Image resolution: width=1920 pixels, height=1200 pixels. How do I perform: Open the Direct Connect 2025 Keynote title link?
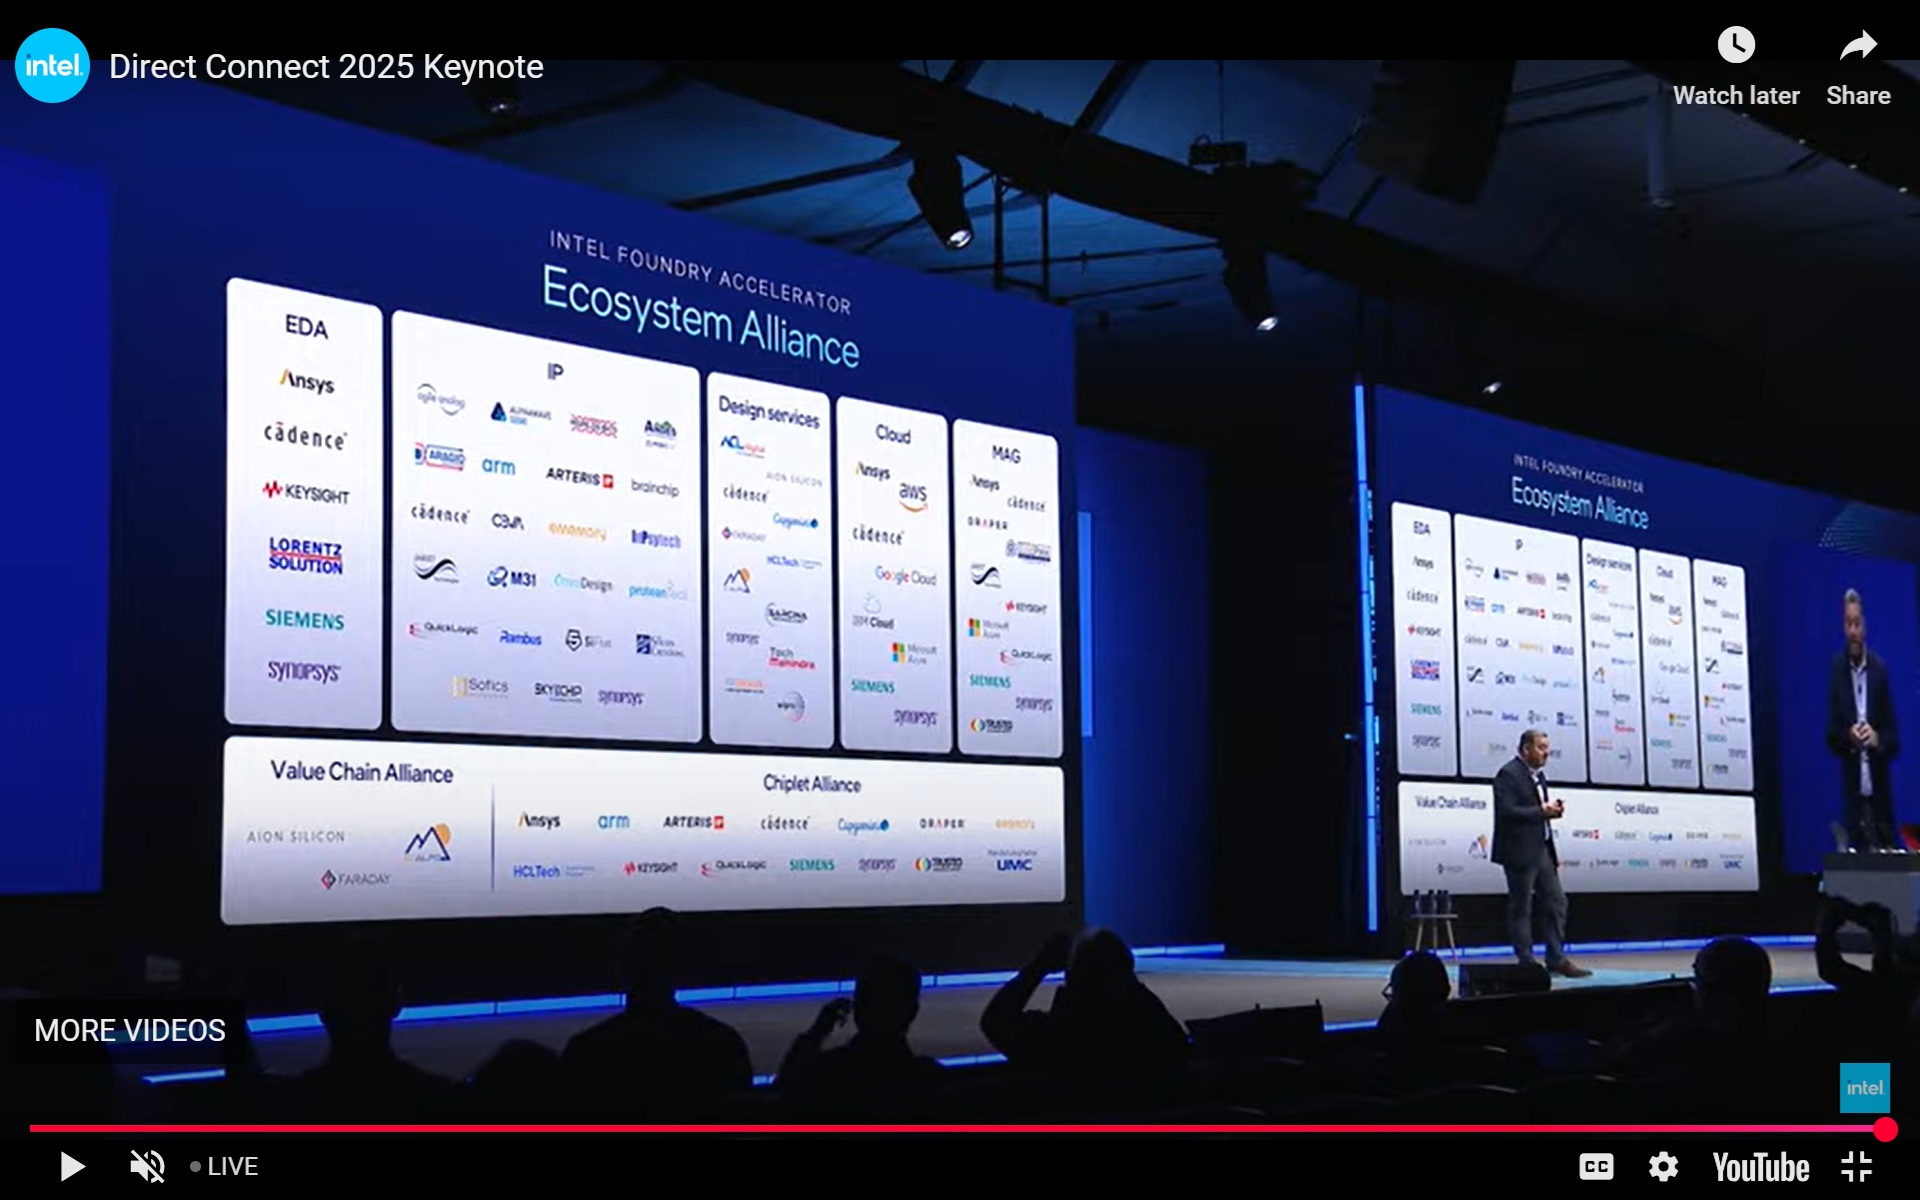pos(326,67)
